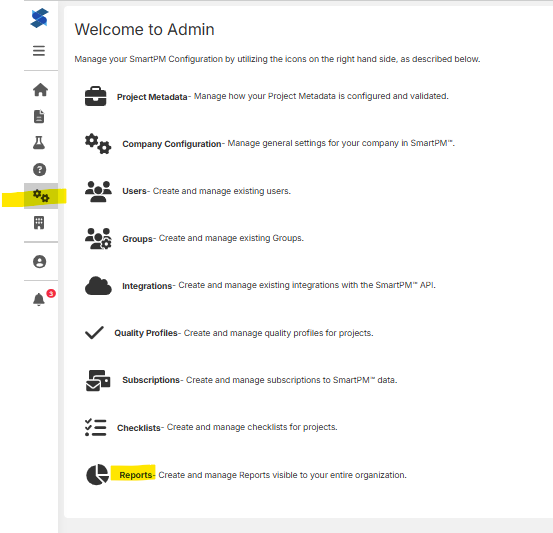This screenshot has width=553, height=533.
Task: Click the SmartPM logo in the sidebar
Action: [39, 18]
